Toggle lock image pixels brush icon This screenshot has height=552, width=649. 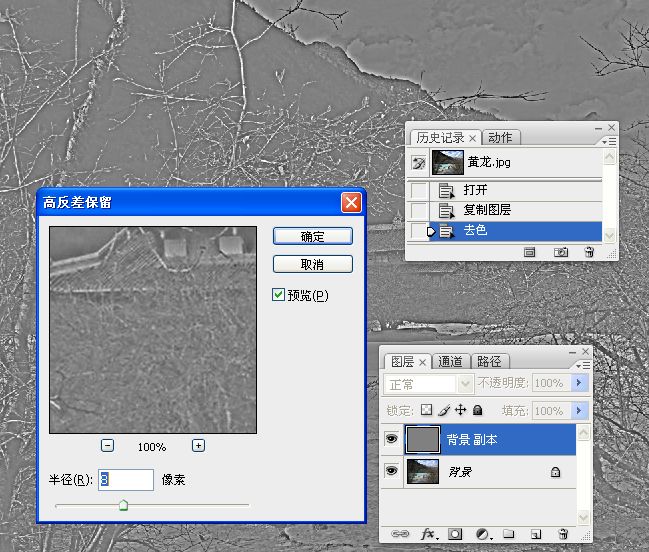click(x=444, y=410)
